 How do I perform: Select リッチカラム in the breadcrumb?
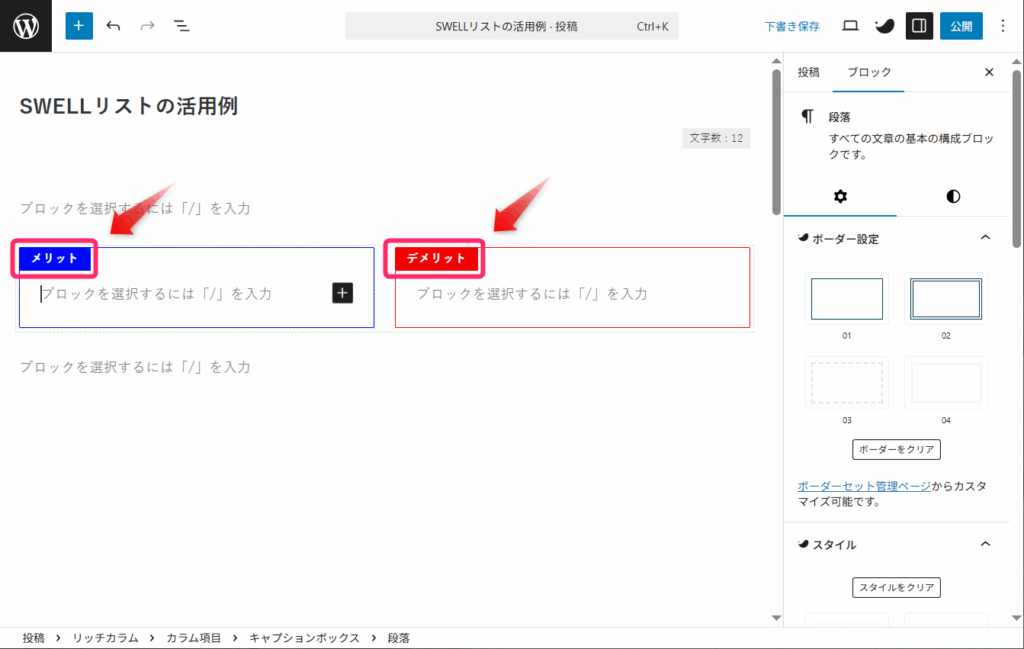point(105,638)
